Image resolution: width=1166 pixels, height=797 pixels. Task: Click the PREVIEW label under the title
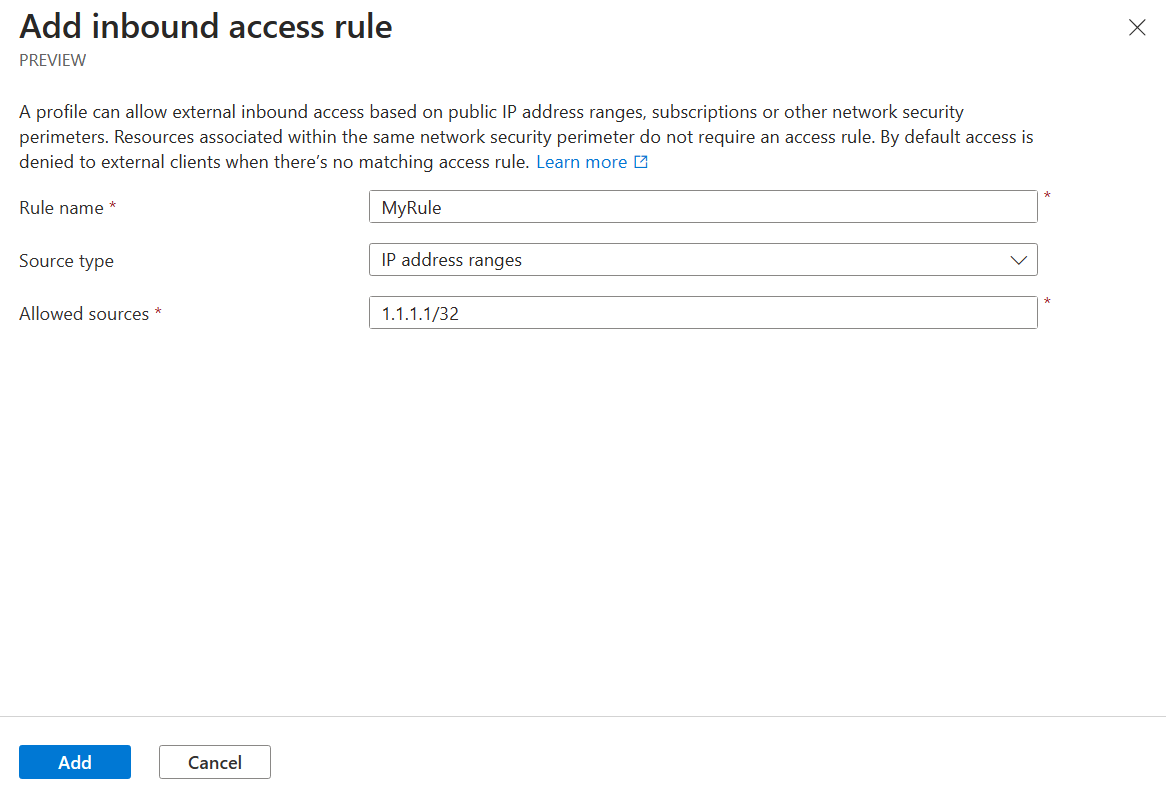click(x=52, y=60)
